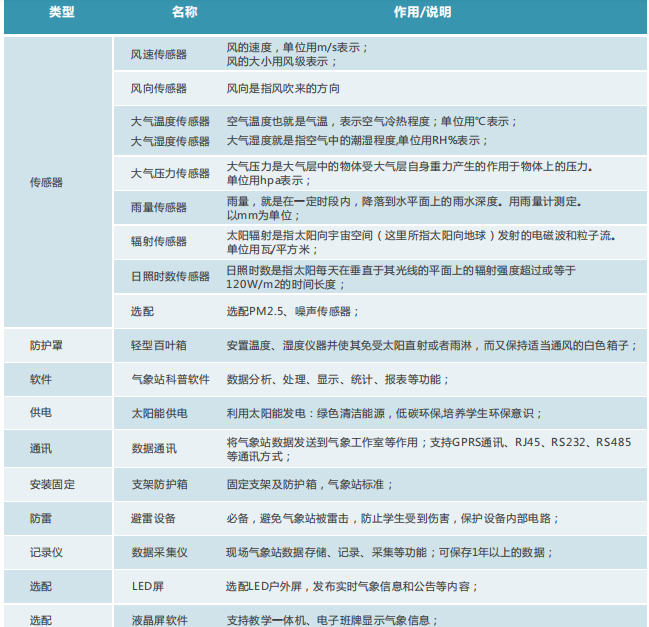The height and width of the screenshot is (627, 649).
Task: Click the line starting 雨量，就是在一定时段内
Action: [404, 202]
